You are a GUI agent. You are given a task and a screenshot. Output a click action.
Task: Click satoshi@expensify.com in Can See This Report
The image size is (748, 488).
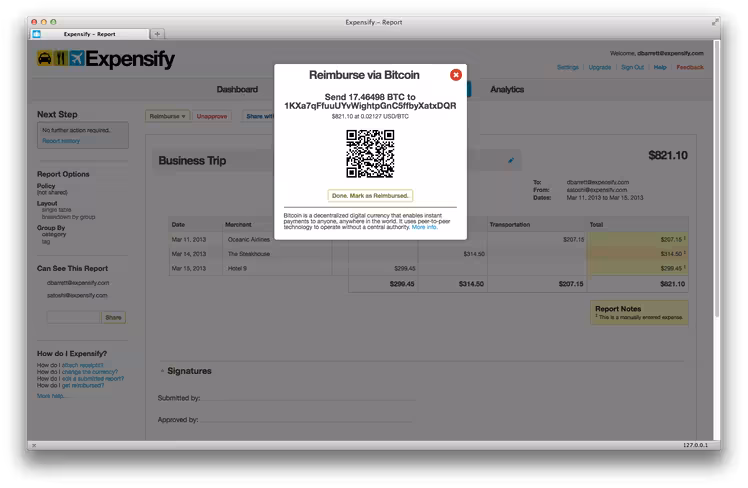pyautogui.click(x=77, y=295)
